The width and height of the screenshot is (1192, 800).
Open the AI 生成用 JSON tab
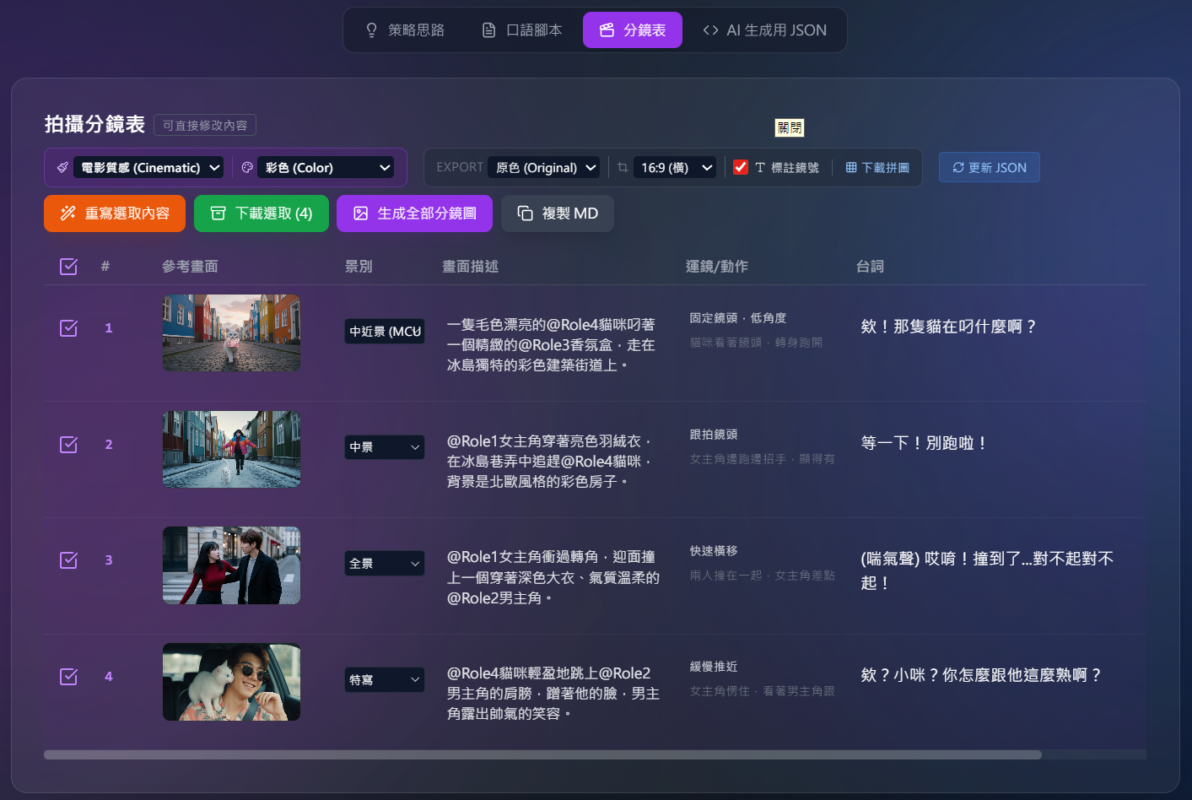[x=764, y=30]
